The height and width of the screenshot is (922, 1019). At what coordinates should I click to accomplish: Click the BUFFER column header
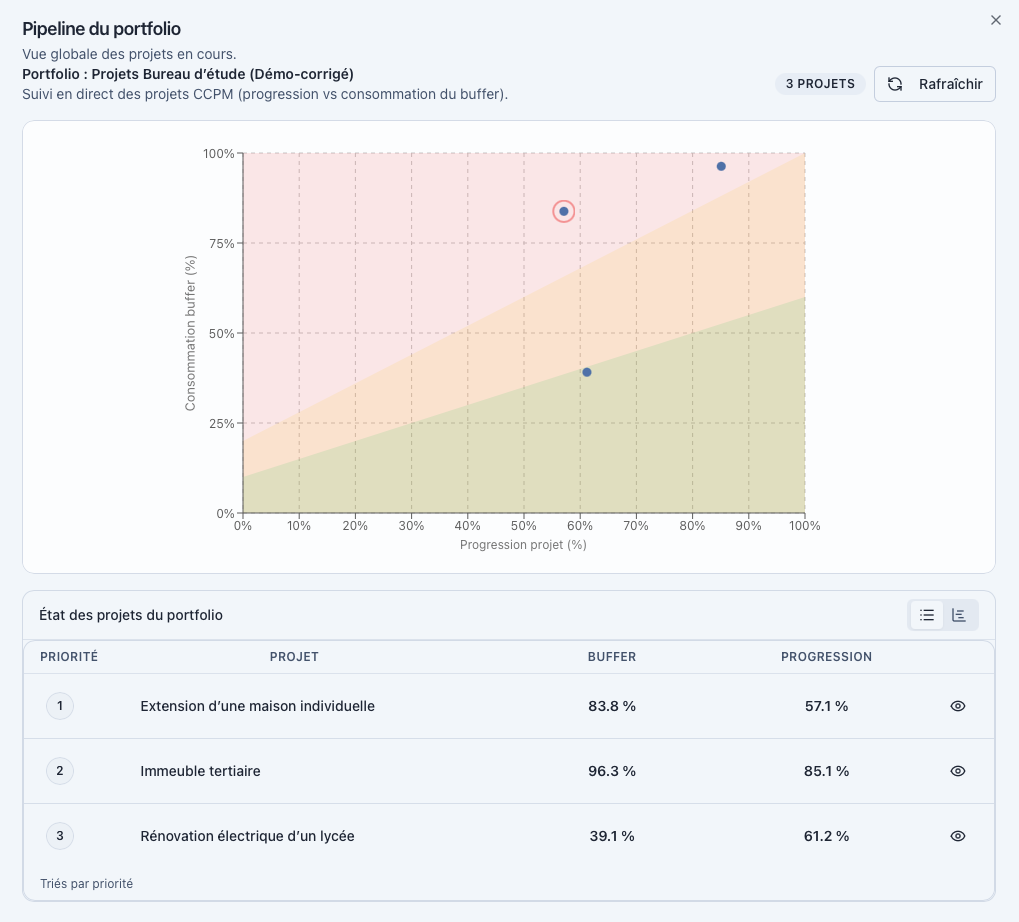[612, 657]
